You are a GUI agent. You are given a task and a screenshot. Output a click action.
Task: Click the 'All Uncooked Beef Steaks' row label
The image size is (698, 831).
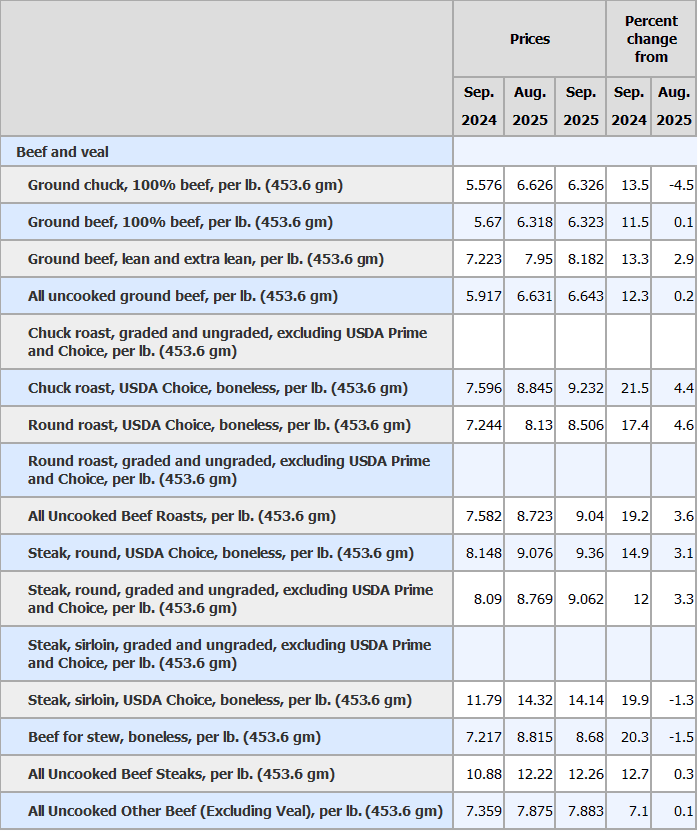point(182,774)
